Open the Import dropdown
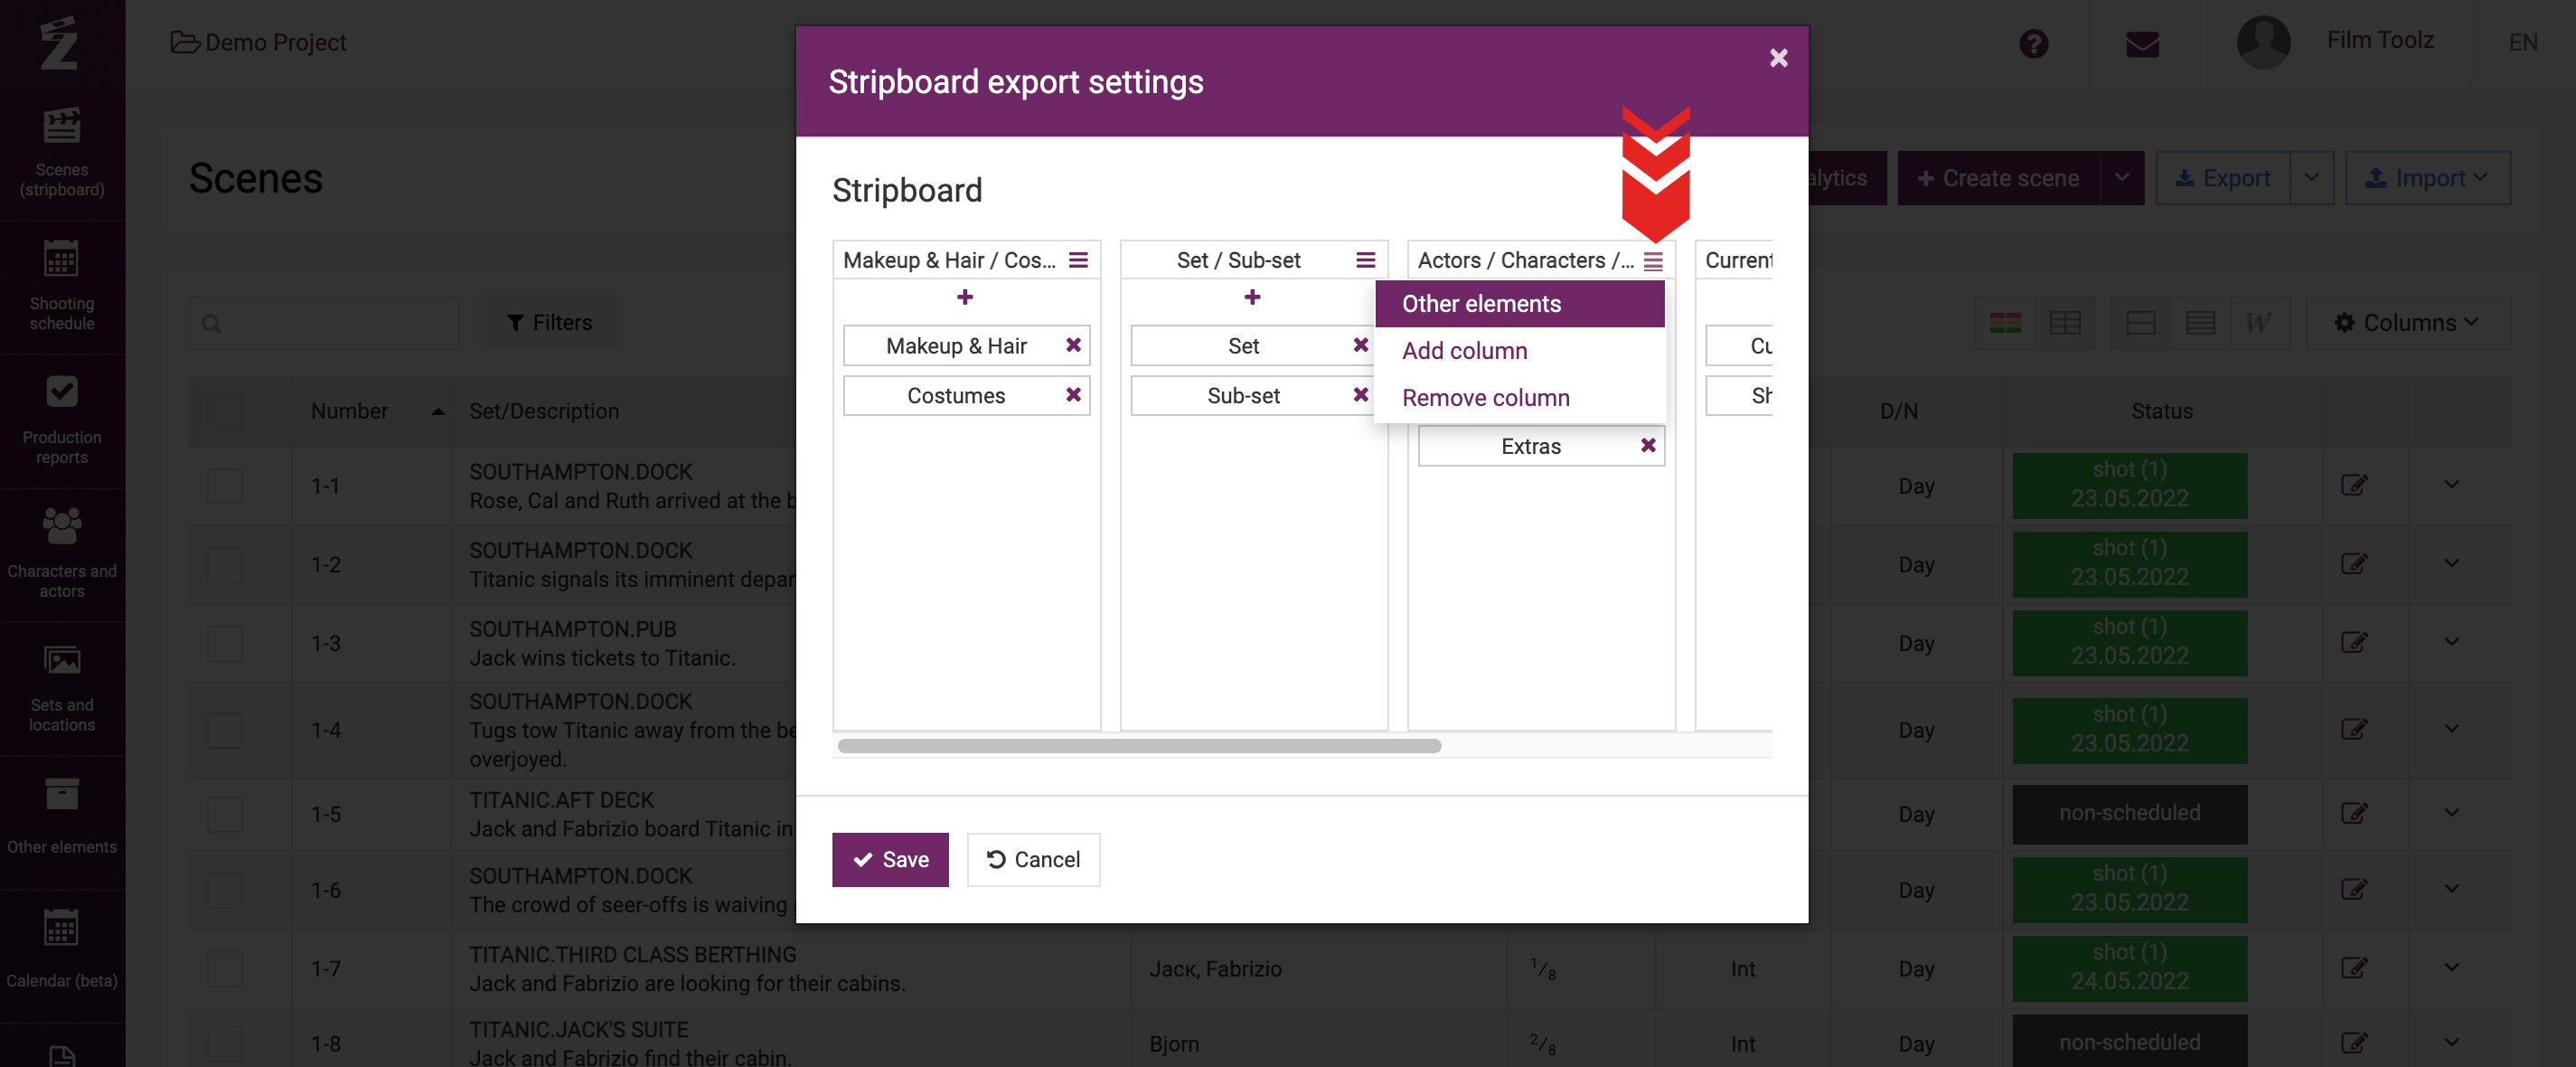Screen dimensions: 2576x1067 [2428, 178]
